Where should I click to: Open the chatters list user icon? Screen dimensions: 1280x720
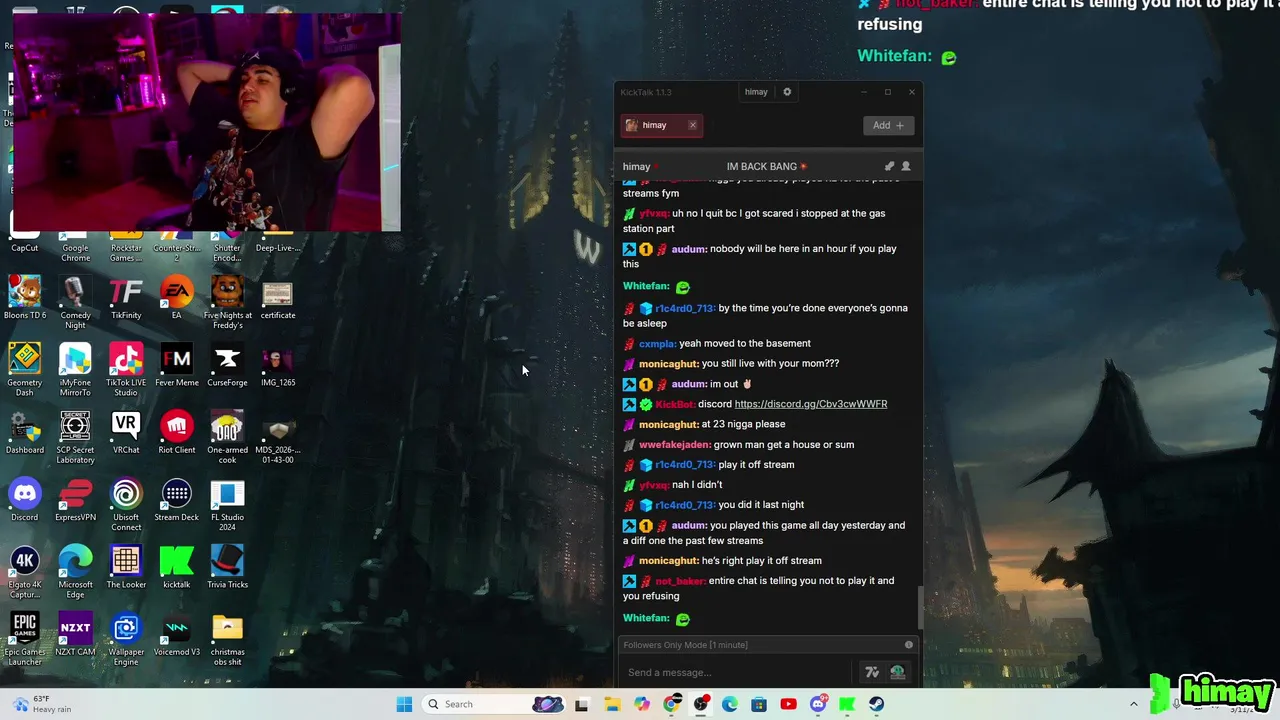click(906, 166)
